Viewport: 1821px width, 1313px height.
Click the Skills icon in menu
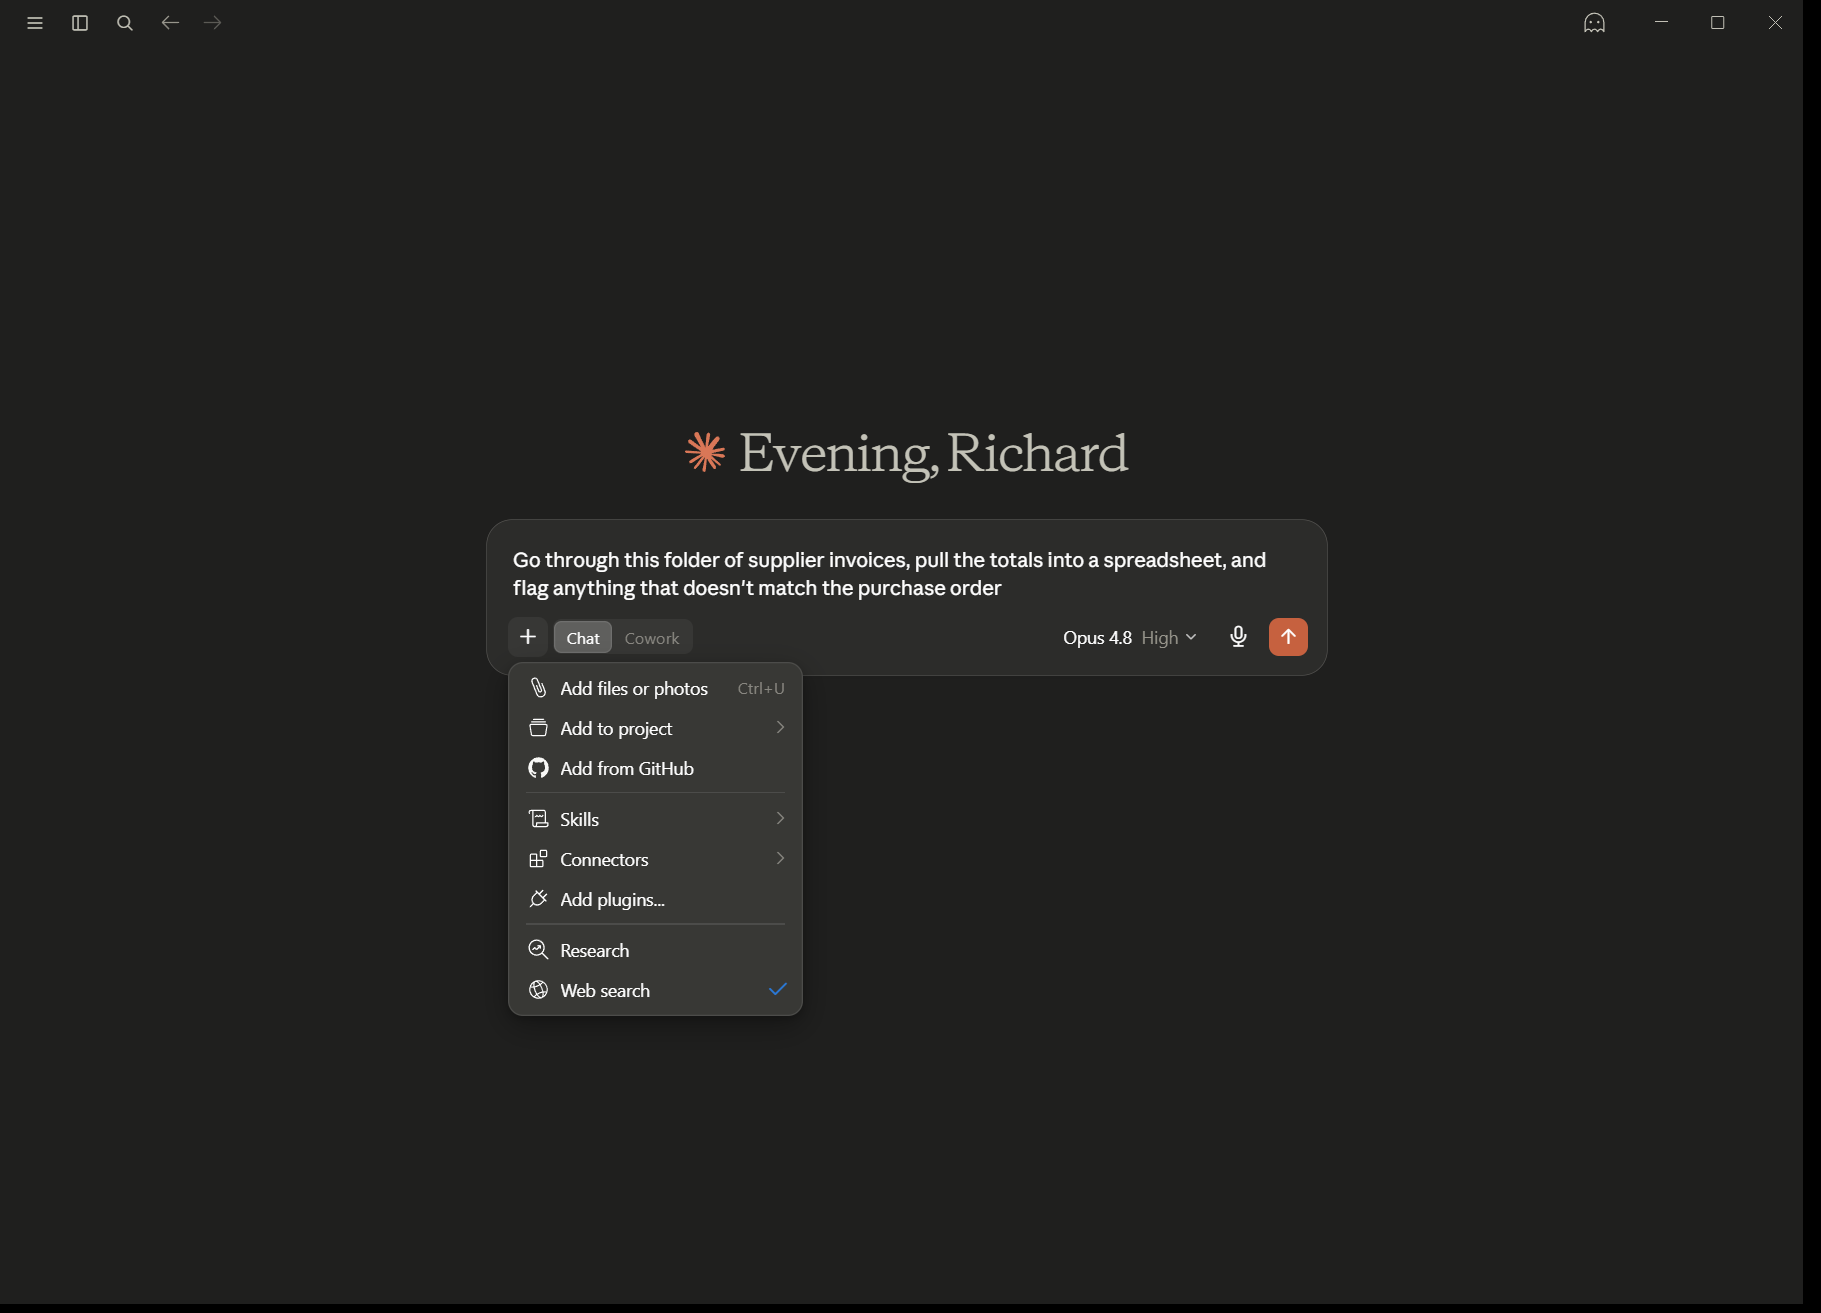point(538,819)
